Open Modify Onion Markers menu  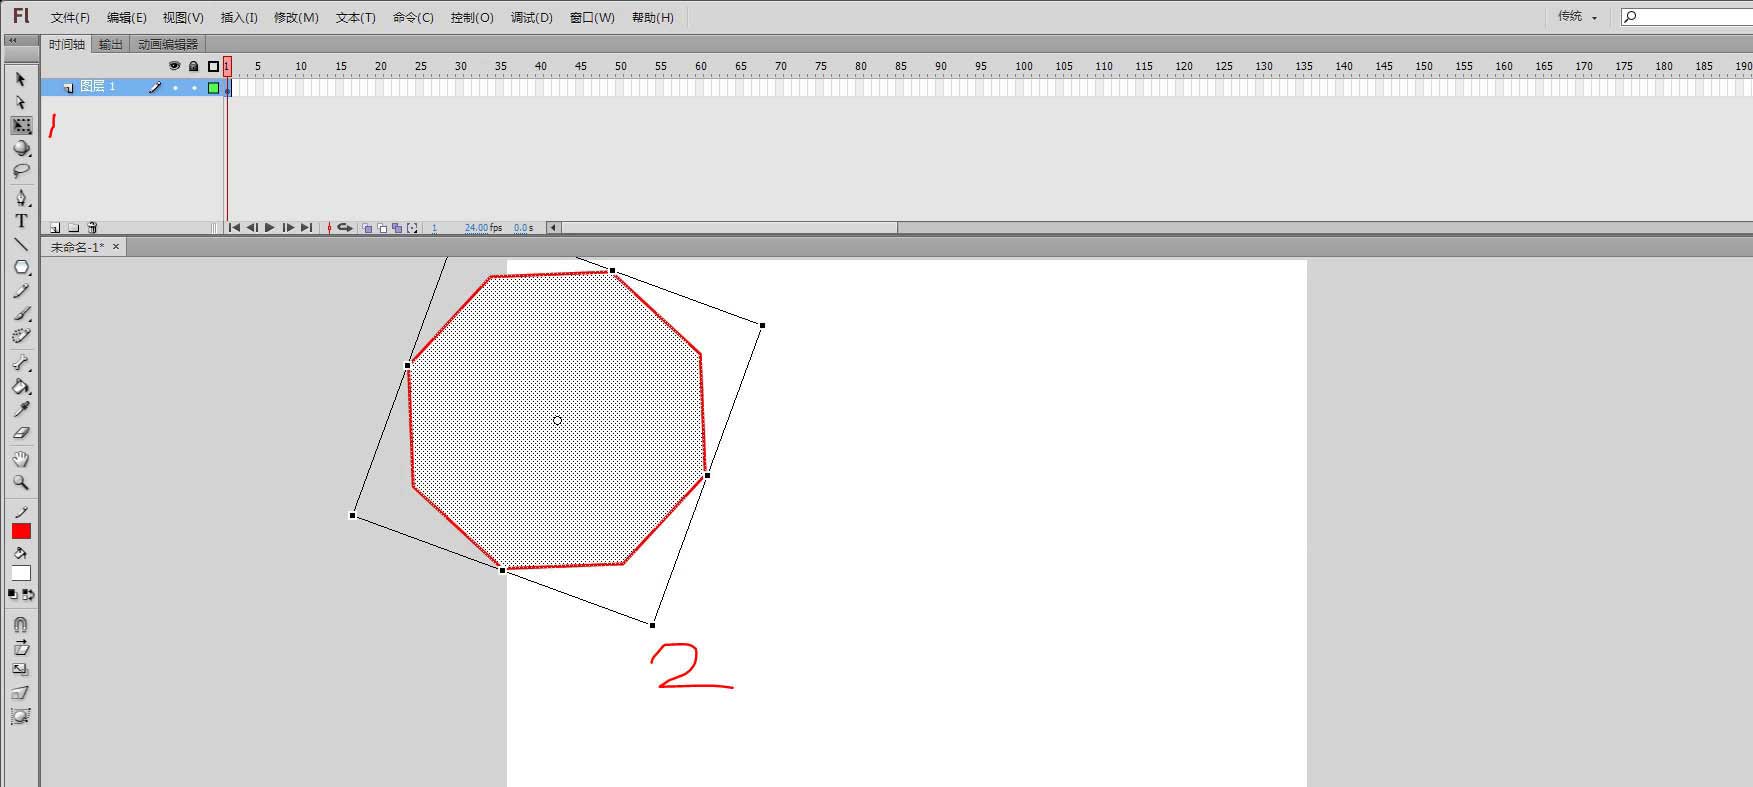point(412,228)
